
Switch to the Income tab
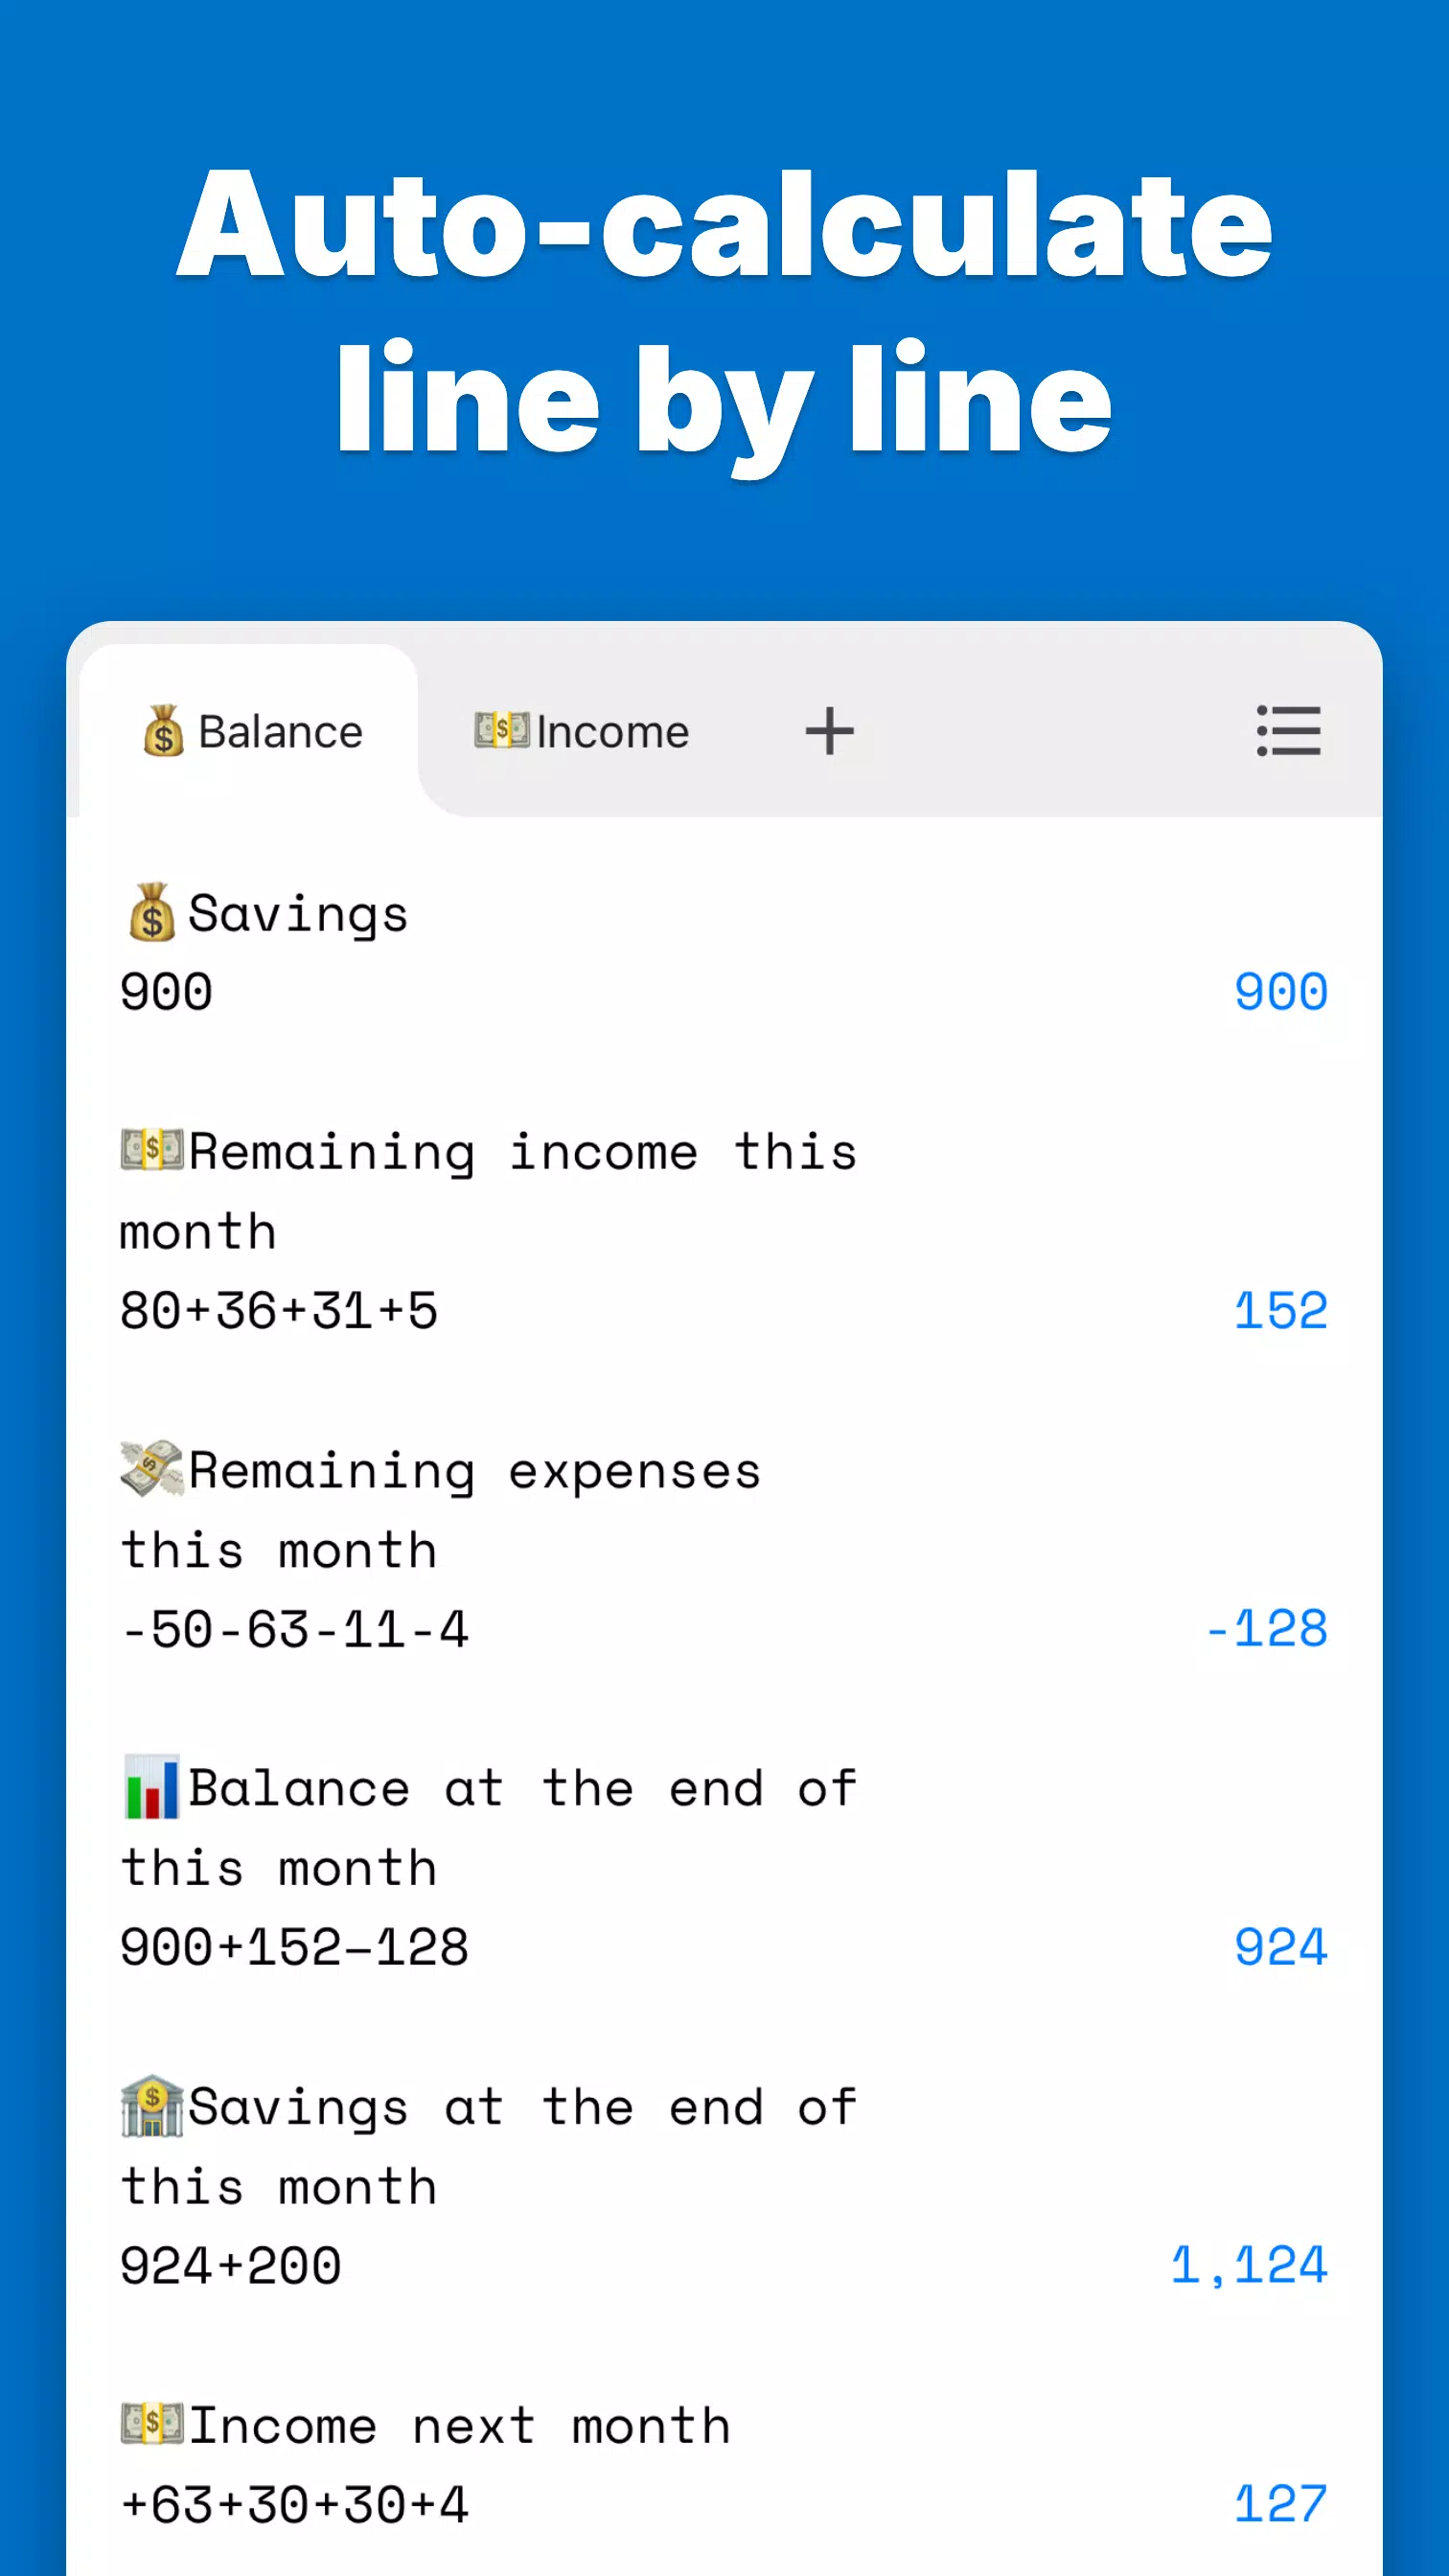tap(582, 732)
